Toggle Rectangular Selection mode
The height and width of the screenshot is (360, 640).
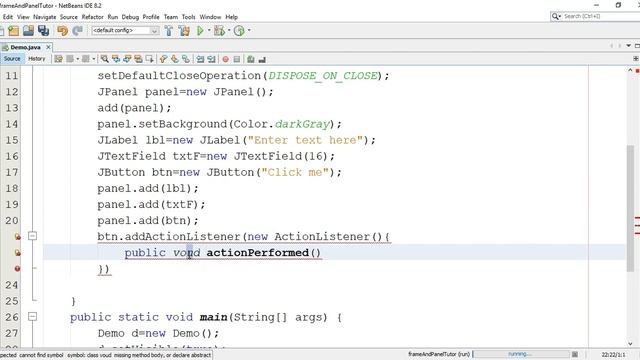click(149, 59)
